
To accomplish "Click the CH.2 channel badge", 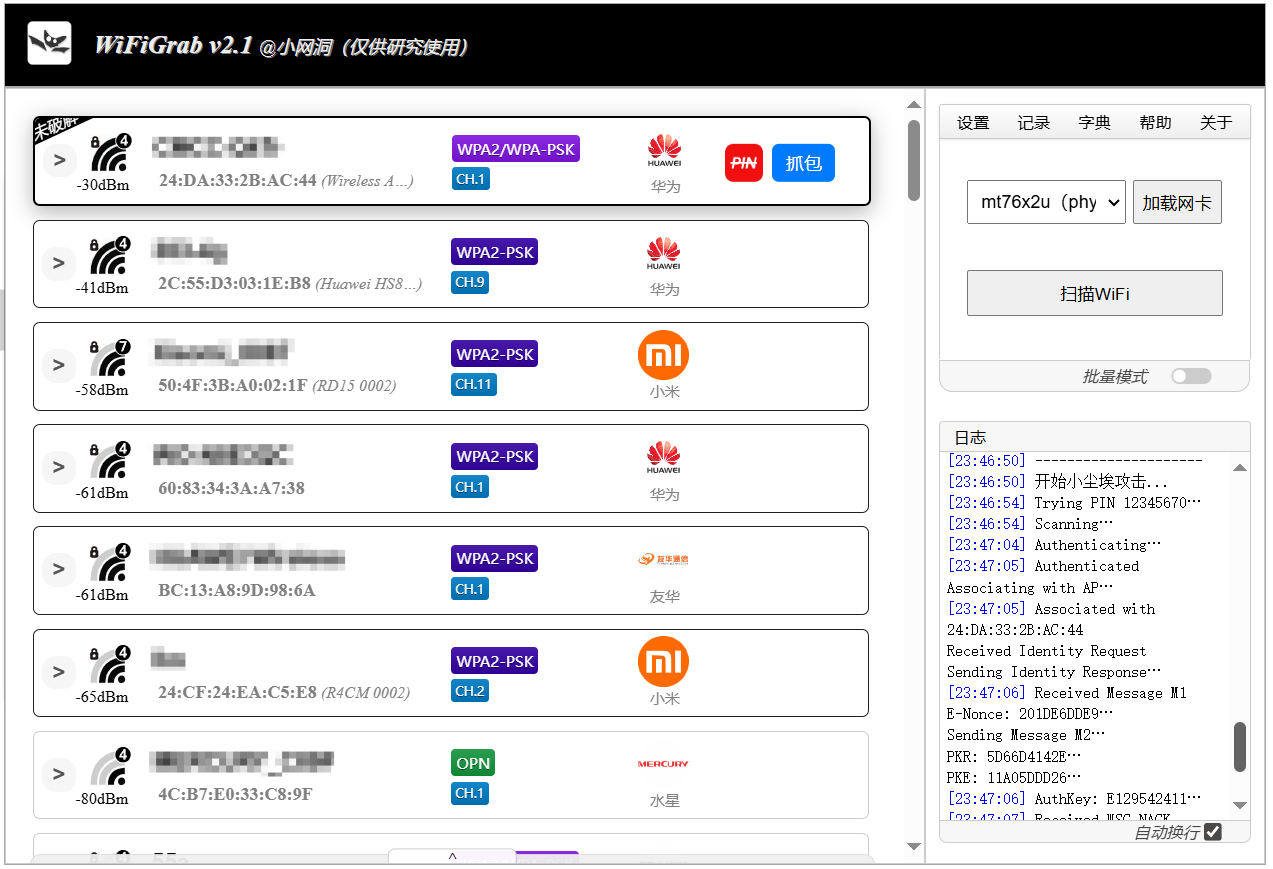I will [470, 691].
